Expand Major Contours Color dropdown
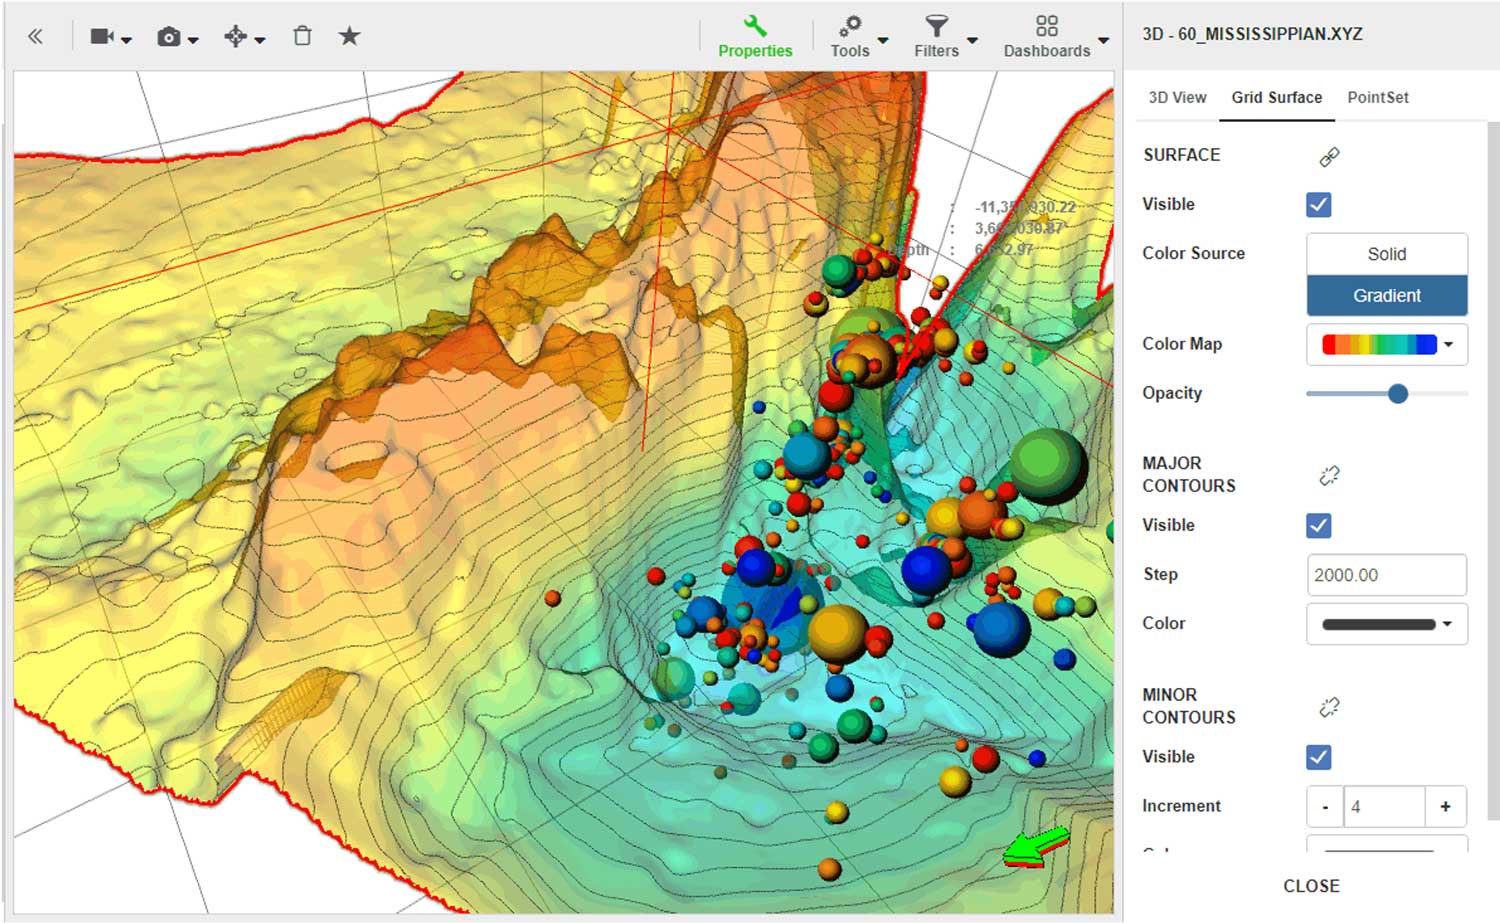Viewport: 1500px width, 923px height. point(1387,624)
